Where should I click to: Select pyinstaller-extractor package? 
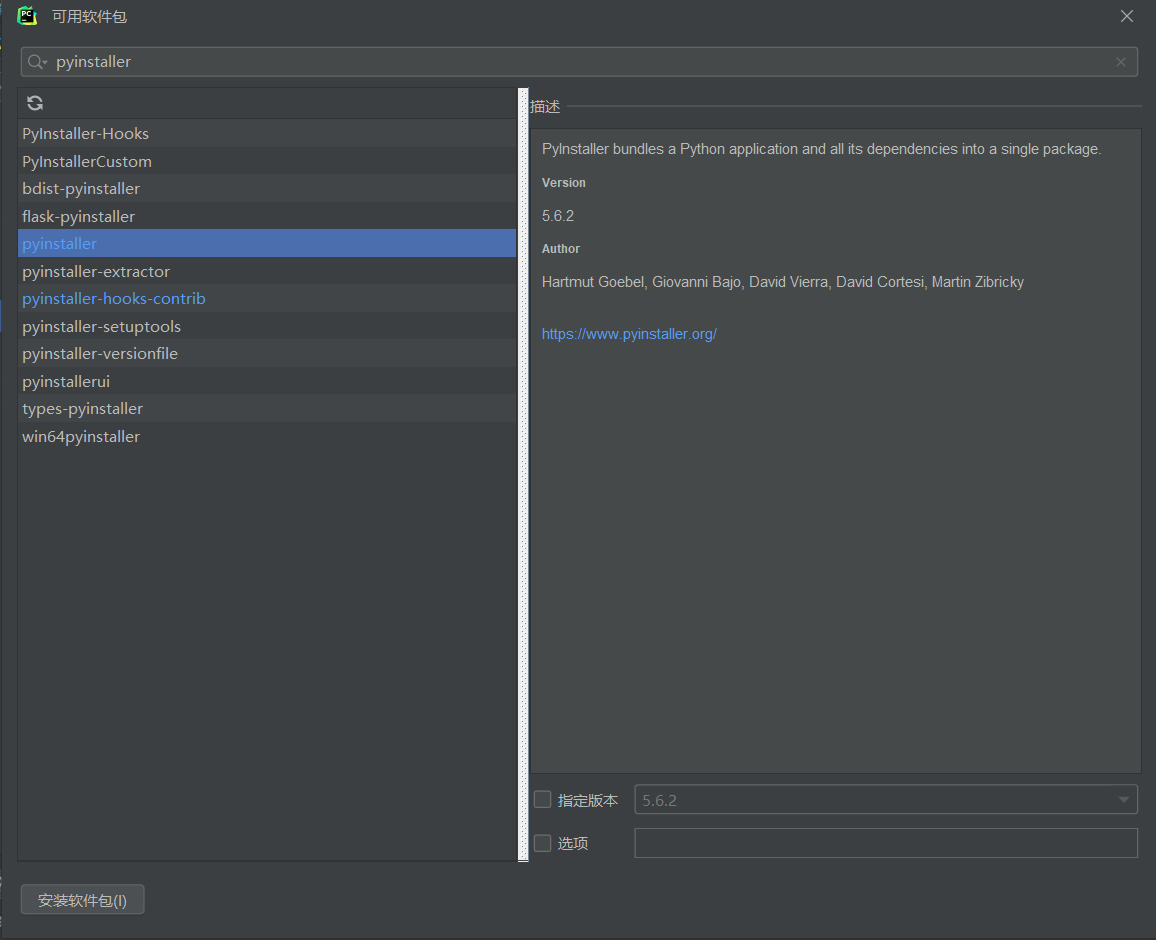(x=267, y=271)
